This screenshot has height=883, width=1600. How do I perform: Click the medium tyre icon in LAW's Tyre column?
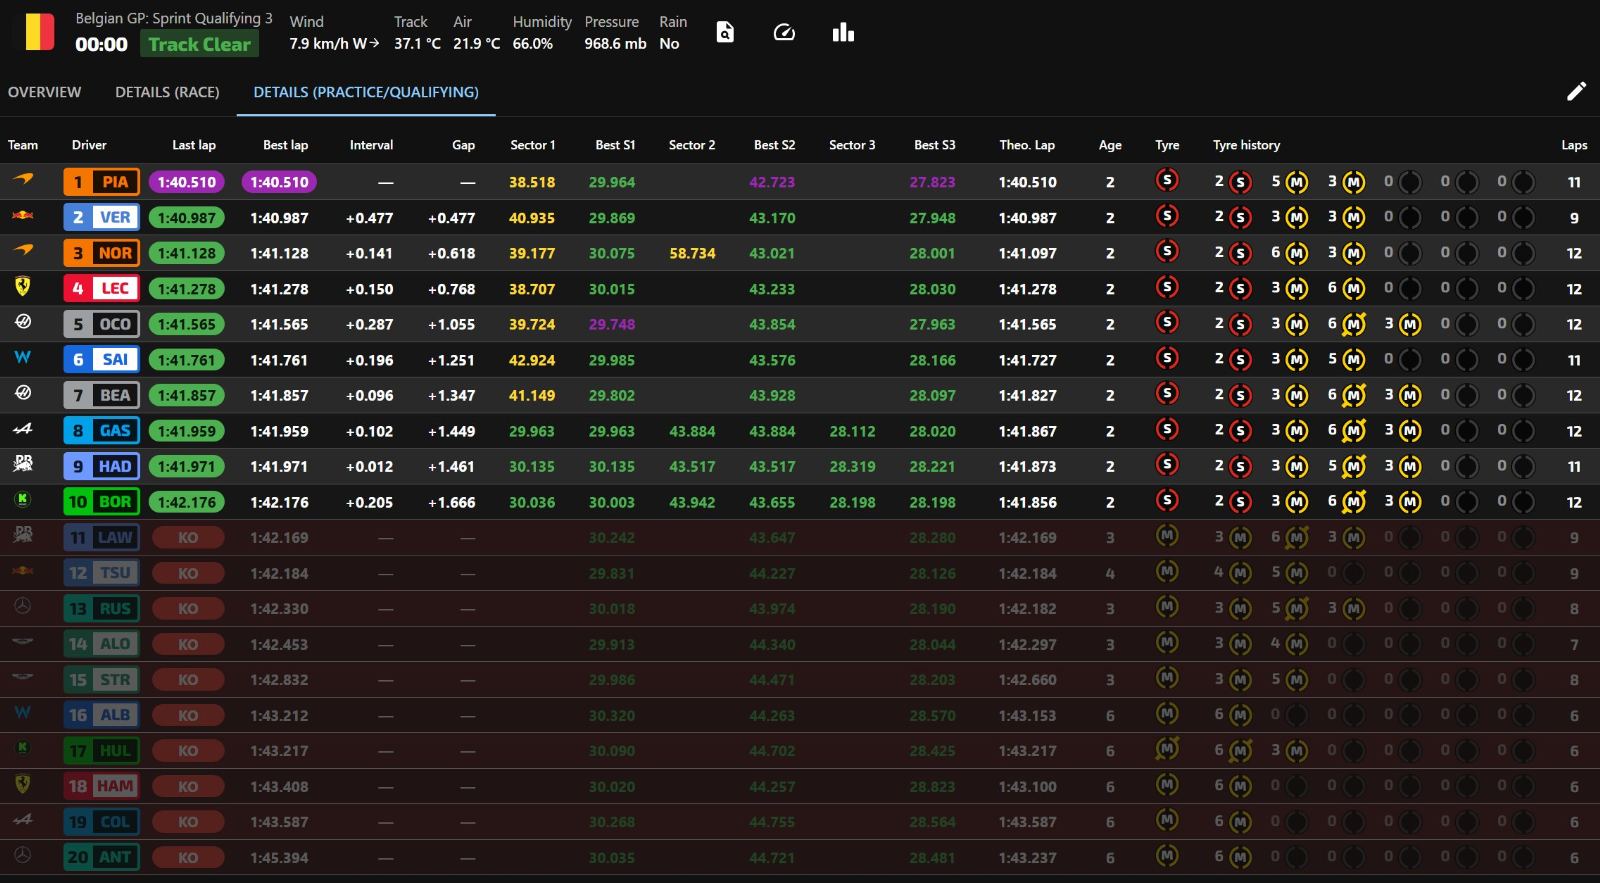coord(1166,536)
